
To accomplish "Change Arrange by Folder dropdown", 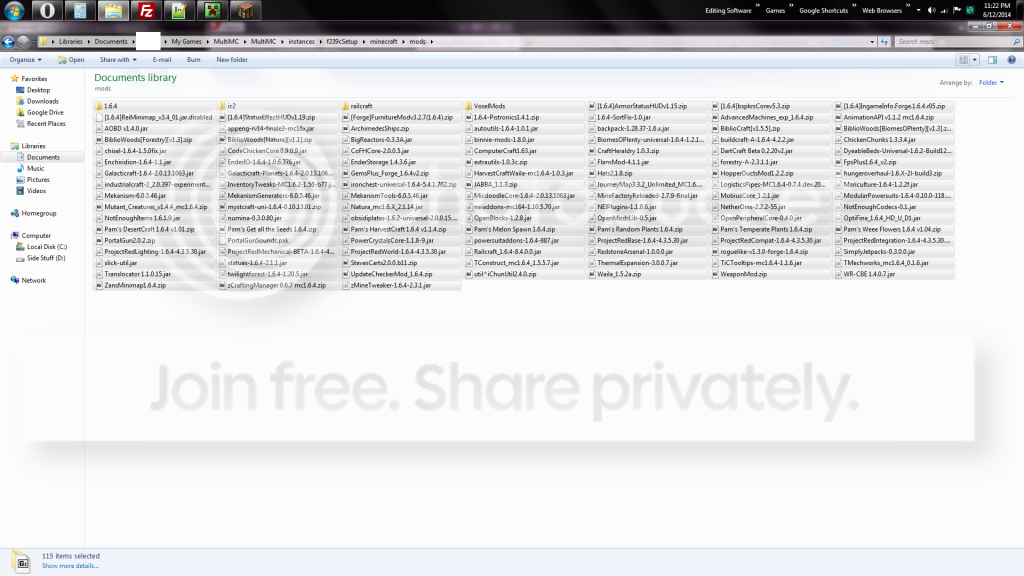I will point(991,83).
